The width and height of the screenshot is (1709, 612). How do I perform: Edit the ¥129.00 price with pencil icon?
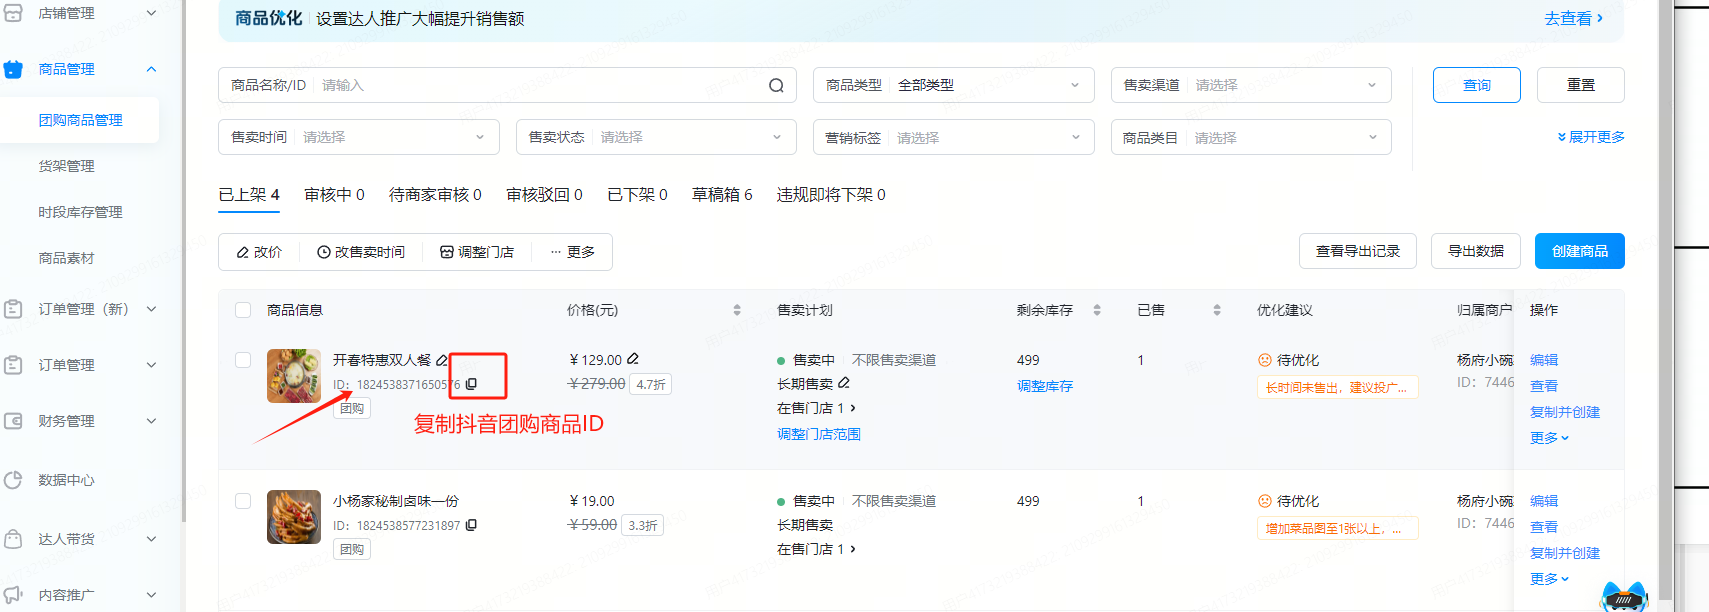tap(633, 359)
